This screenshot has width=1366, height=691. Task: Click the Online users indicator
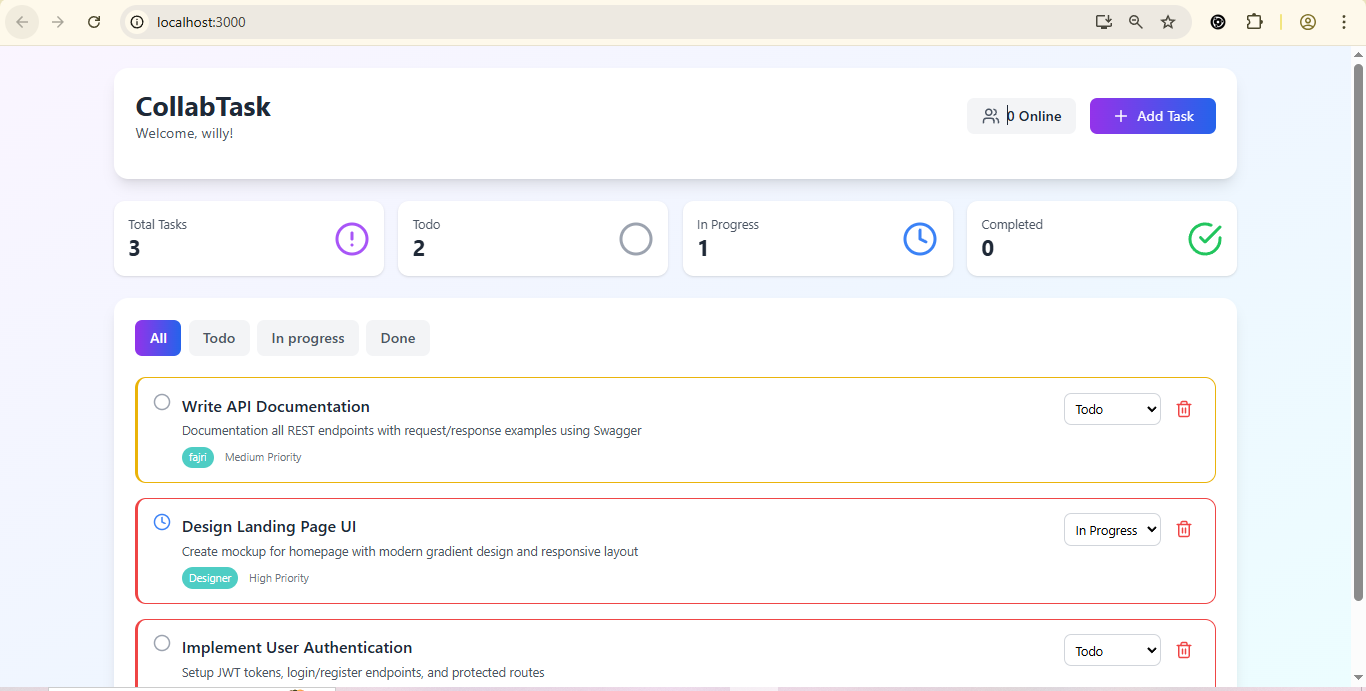point(1021,116)
